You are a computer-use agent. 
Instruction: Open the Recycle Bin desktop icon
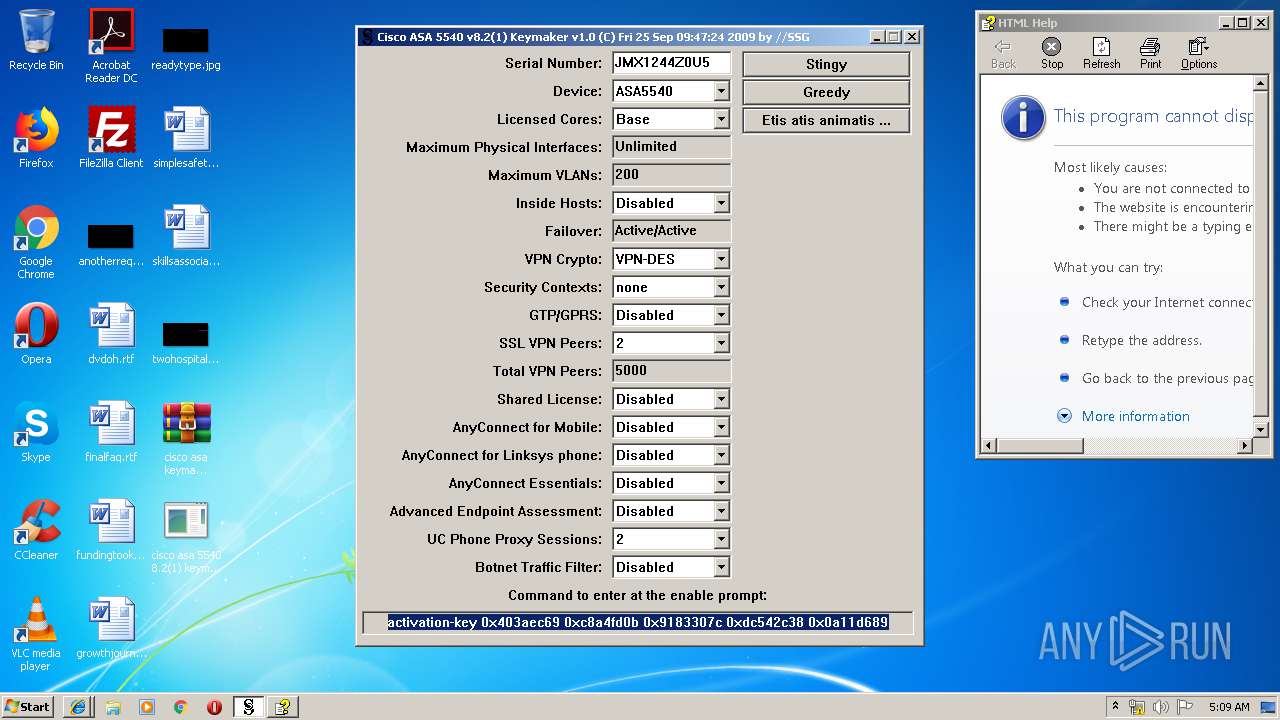36,39
